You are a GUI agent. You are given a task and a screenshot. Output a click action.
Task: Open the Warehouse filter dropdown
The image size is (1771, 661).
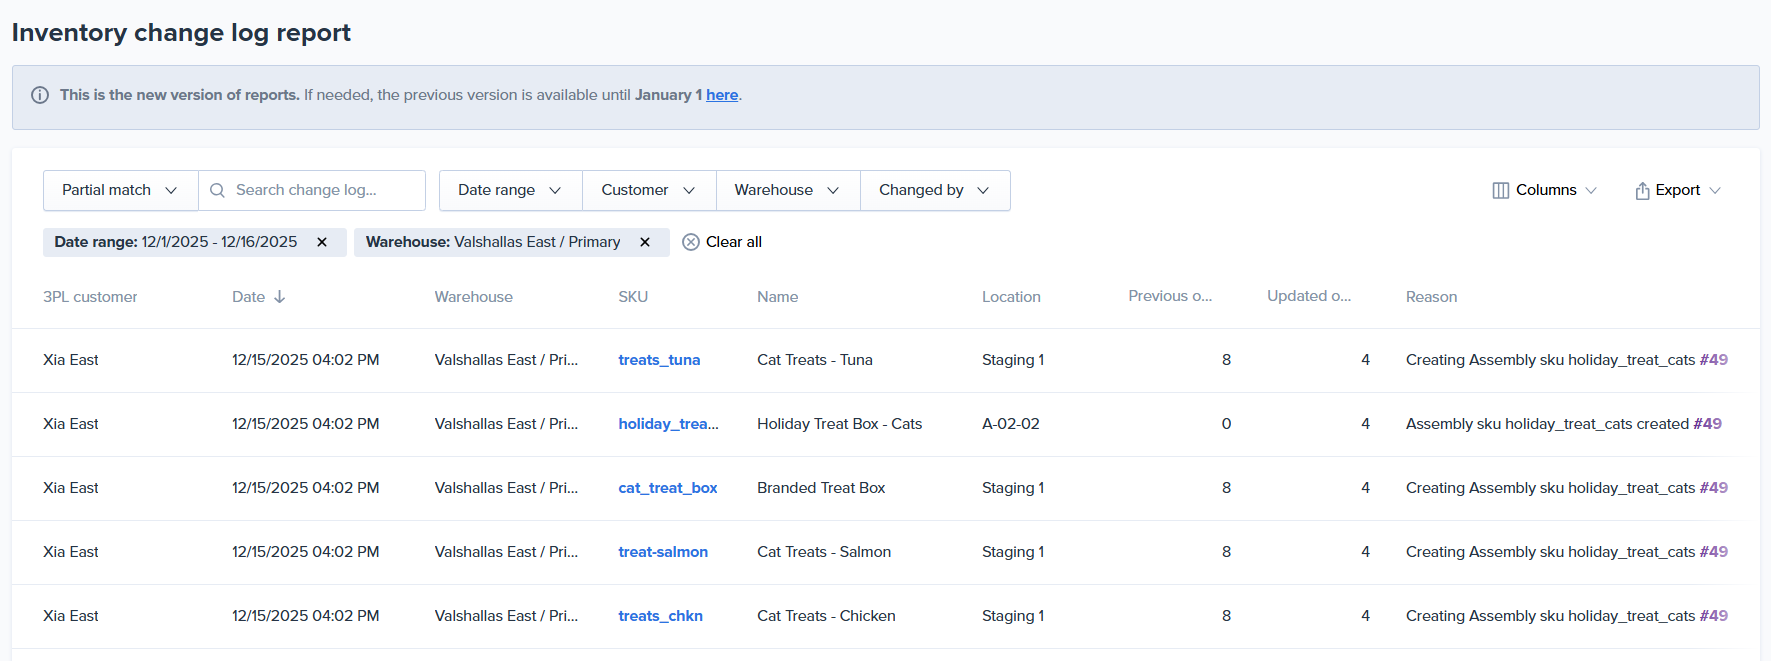787,190
